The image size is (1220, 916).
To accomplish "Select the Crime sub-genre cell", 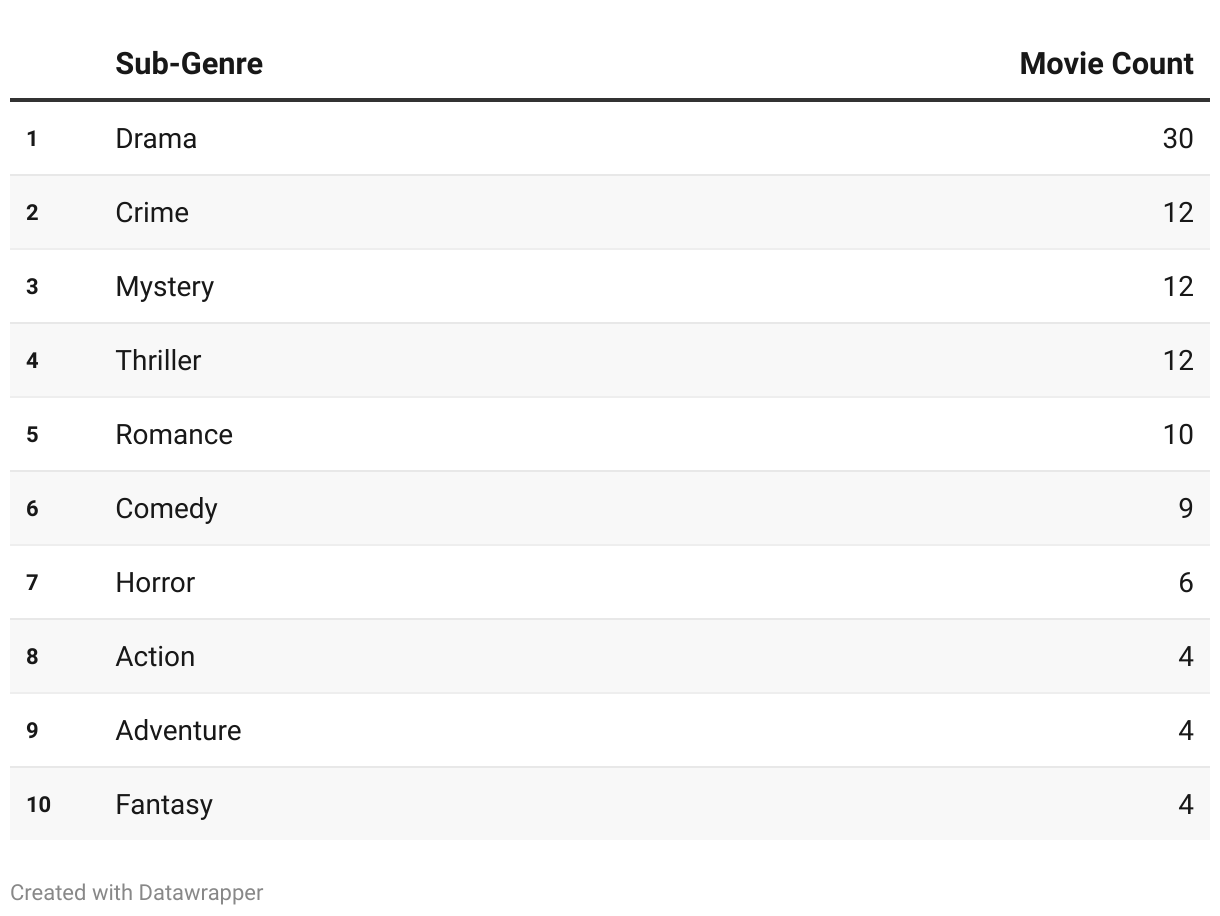I will pyautogui.click(x=152, y=212).
